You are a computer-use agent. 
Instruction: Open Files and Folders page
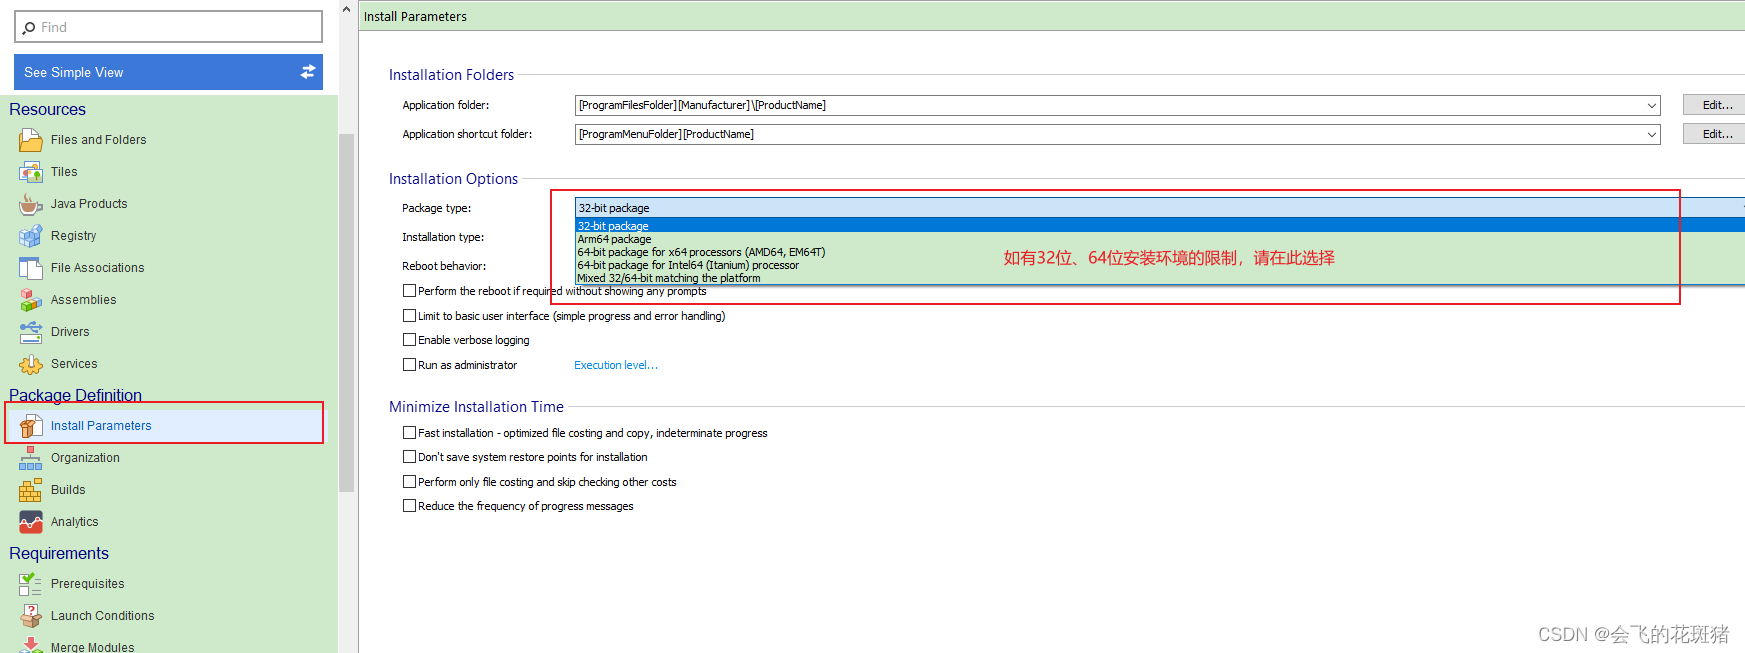click(98, 140)
